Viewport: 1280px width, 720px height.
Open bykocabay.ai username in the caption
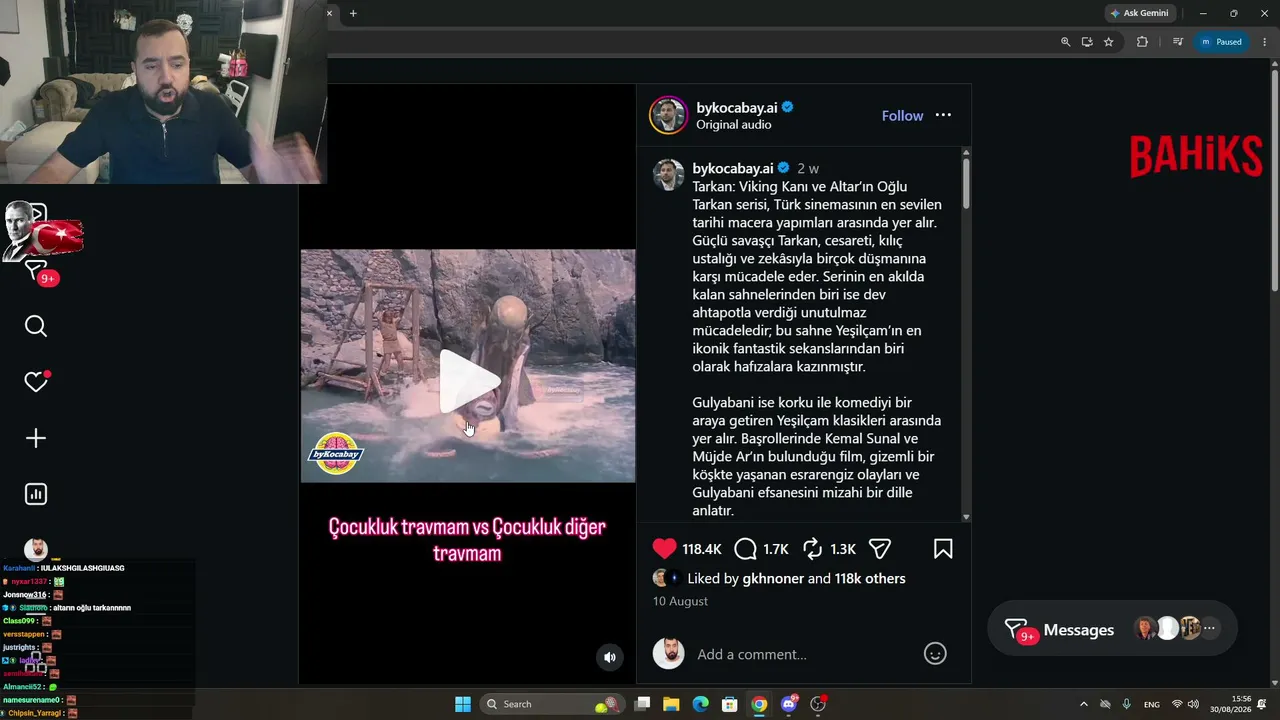pyautogui.click(x=733, y=168)
